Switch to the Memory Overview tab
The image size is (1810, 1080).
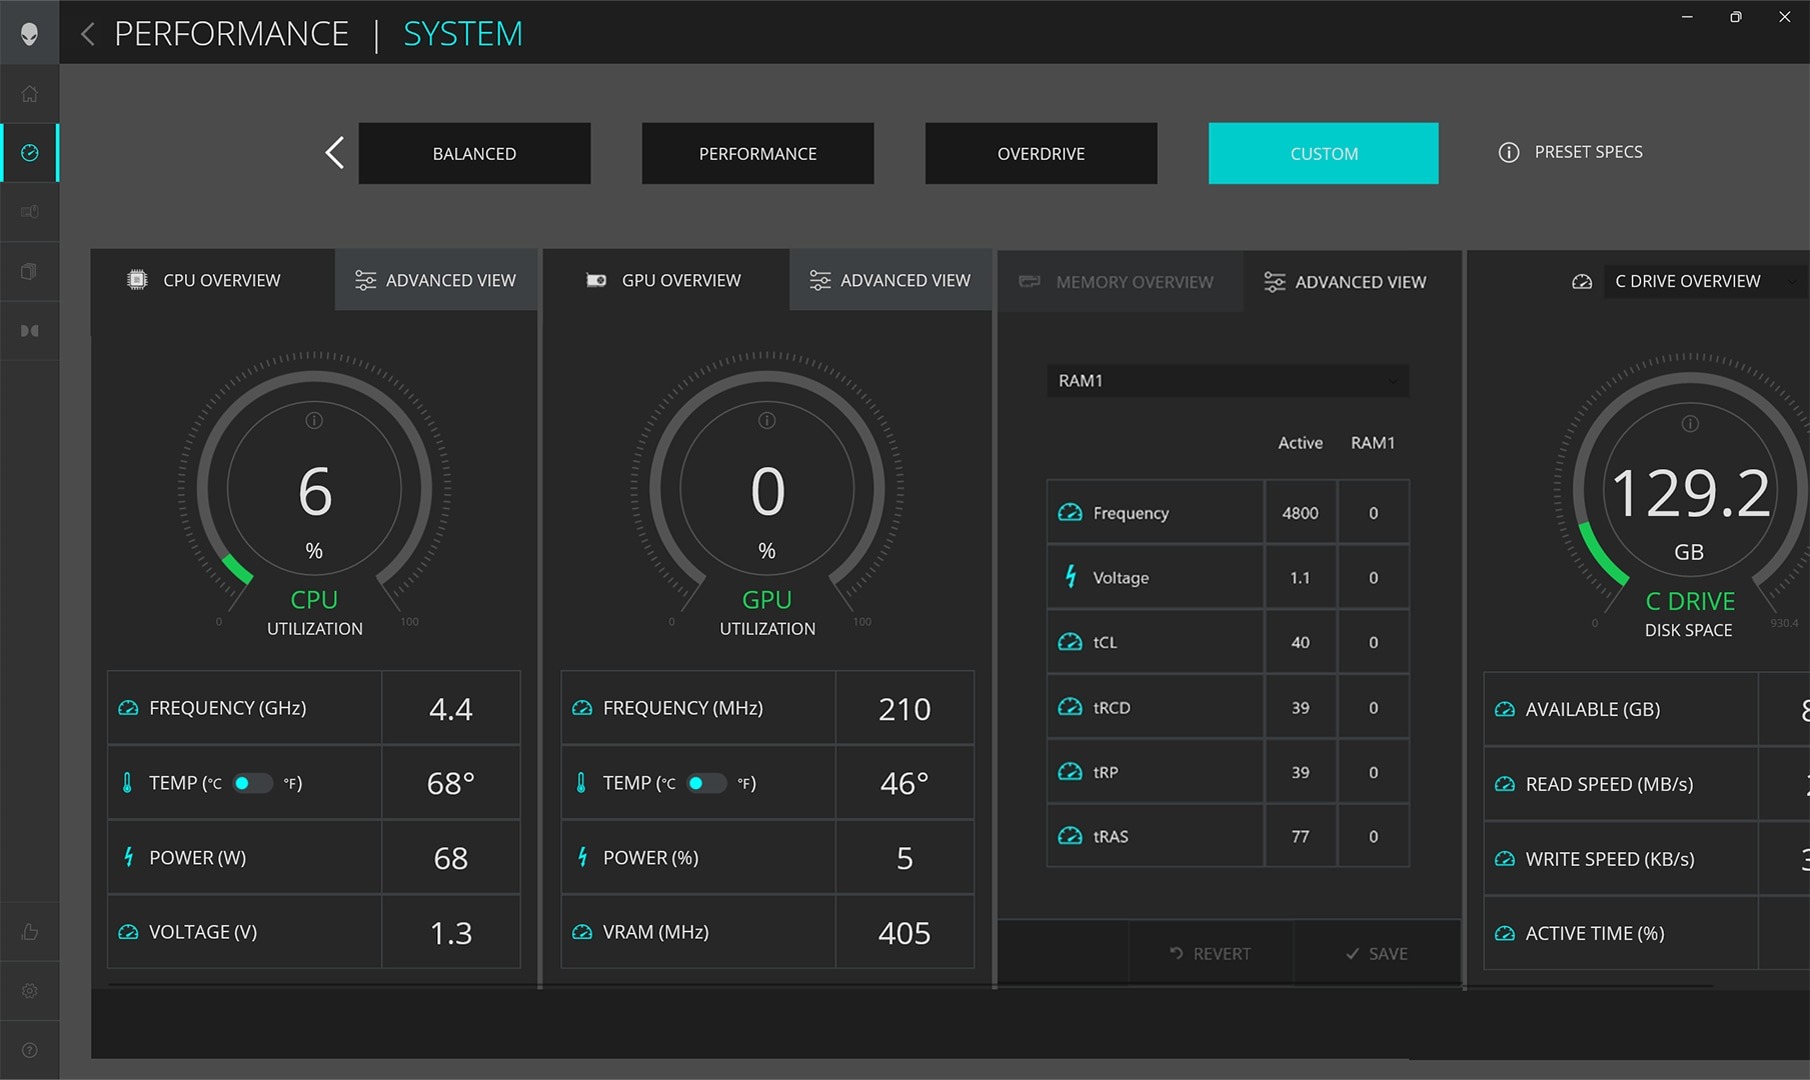pyautogui.click(x=1120, y=281)
